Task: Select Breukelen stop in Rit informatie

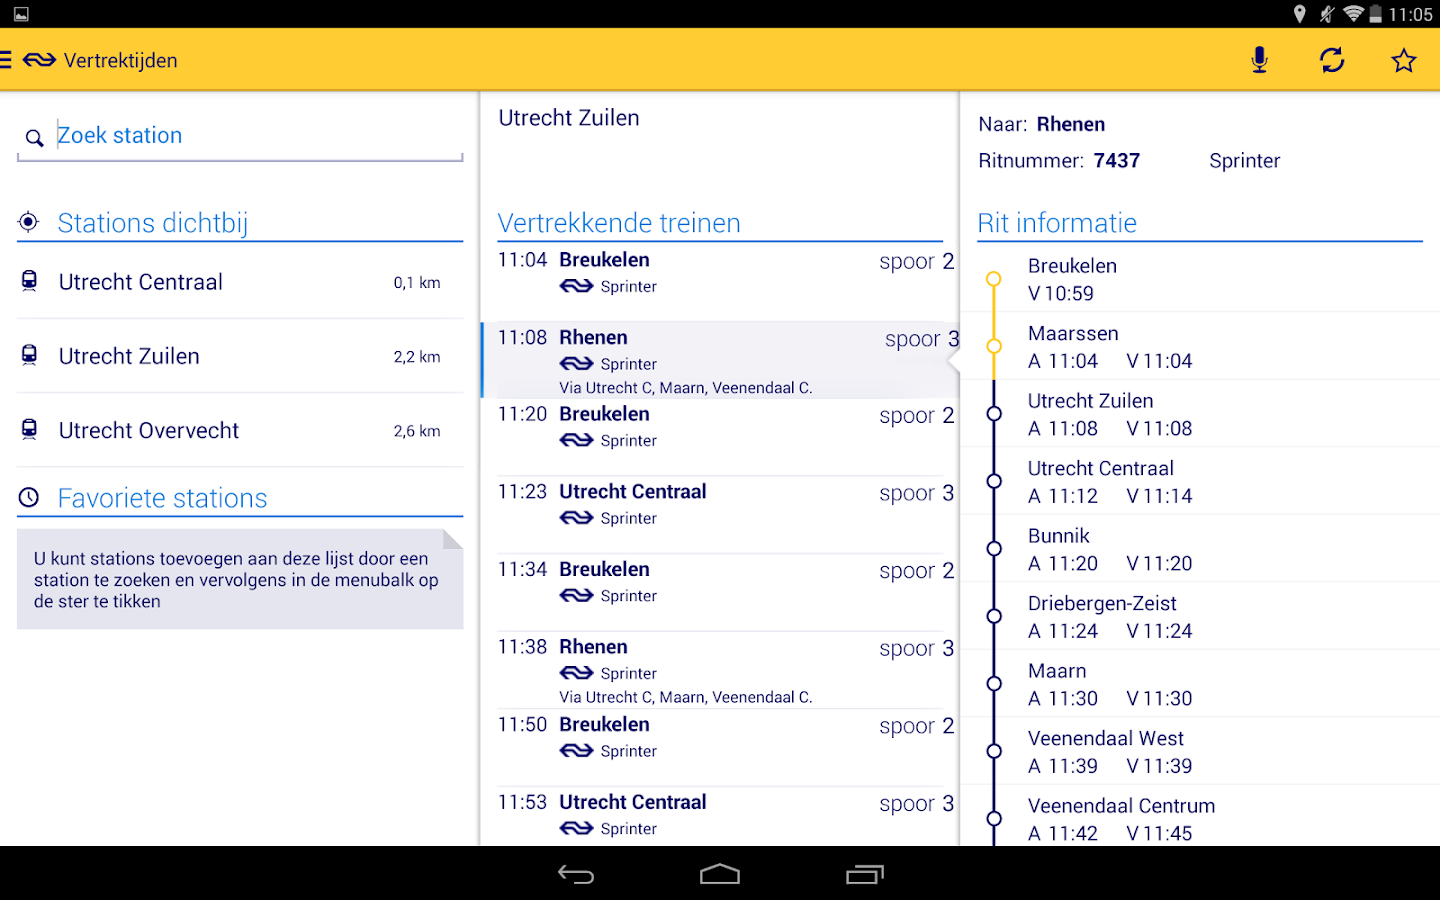Action: [x=1200, y=279]
